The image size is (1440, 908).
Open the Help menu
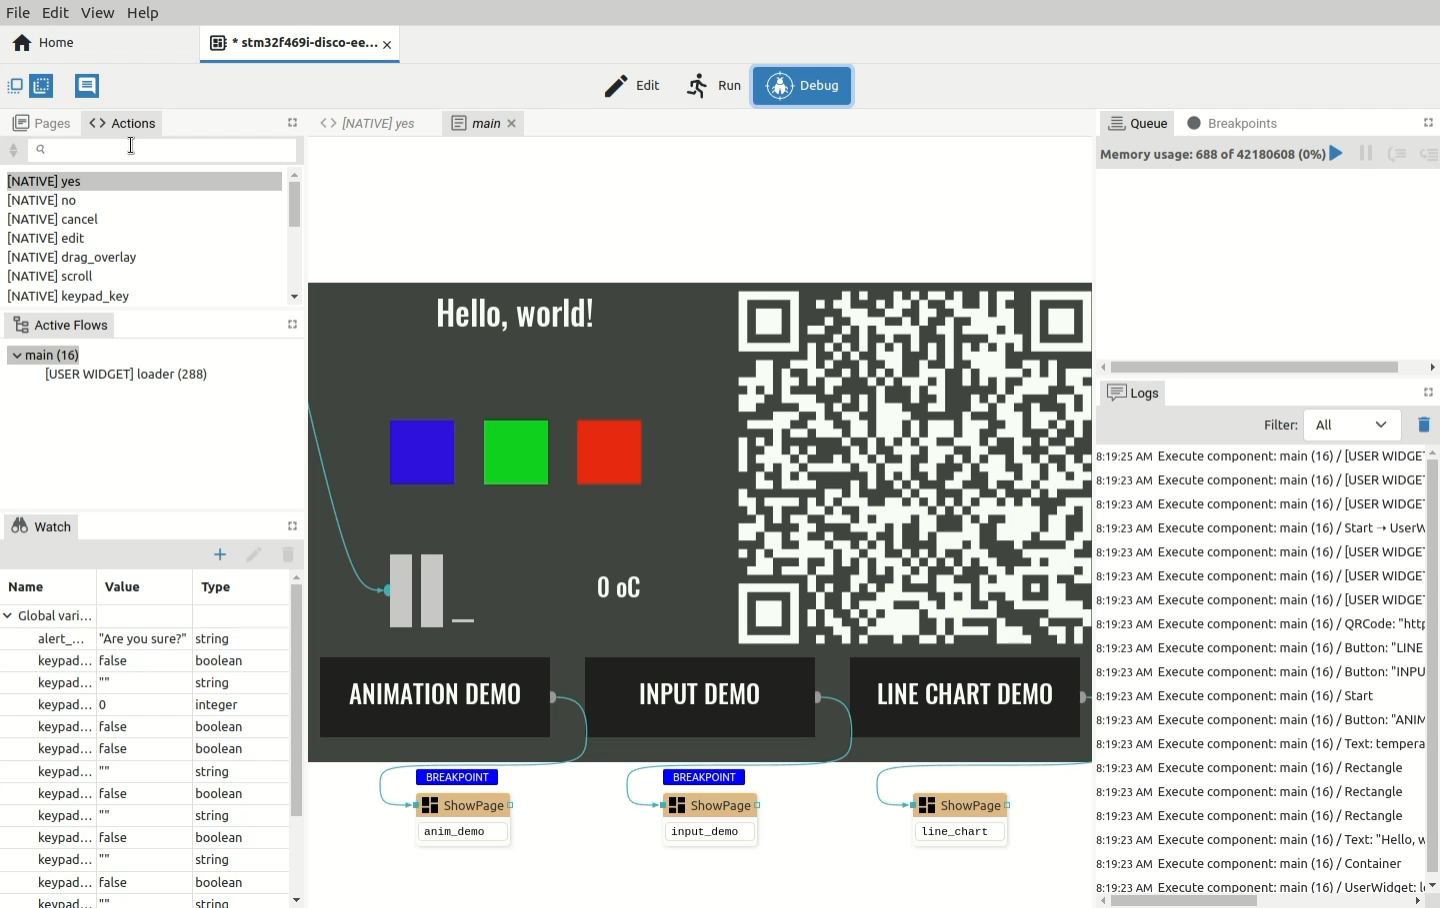pyautogui.click(x=143, y=13)
